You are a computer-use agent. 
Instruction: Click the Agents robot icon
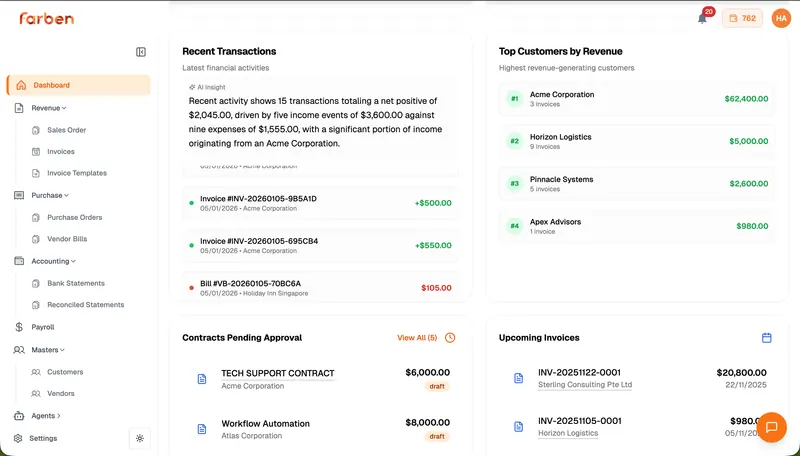[x=19, y=416]
